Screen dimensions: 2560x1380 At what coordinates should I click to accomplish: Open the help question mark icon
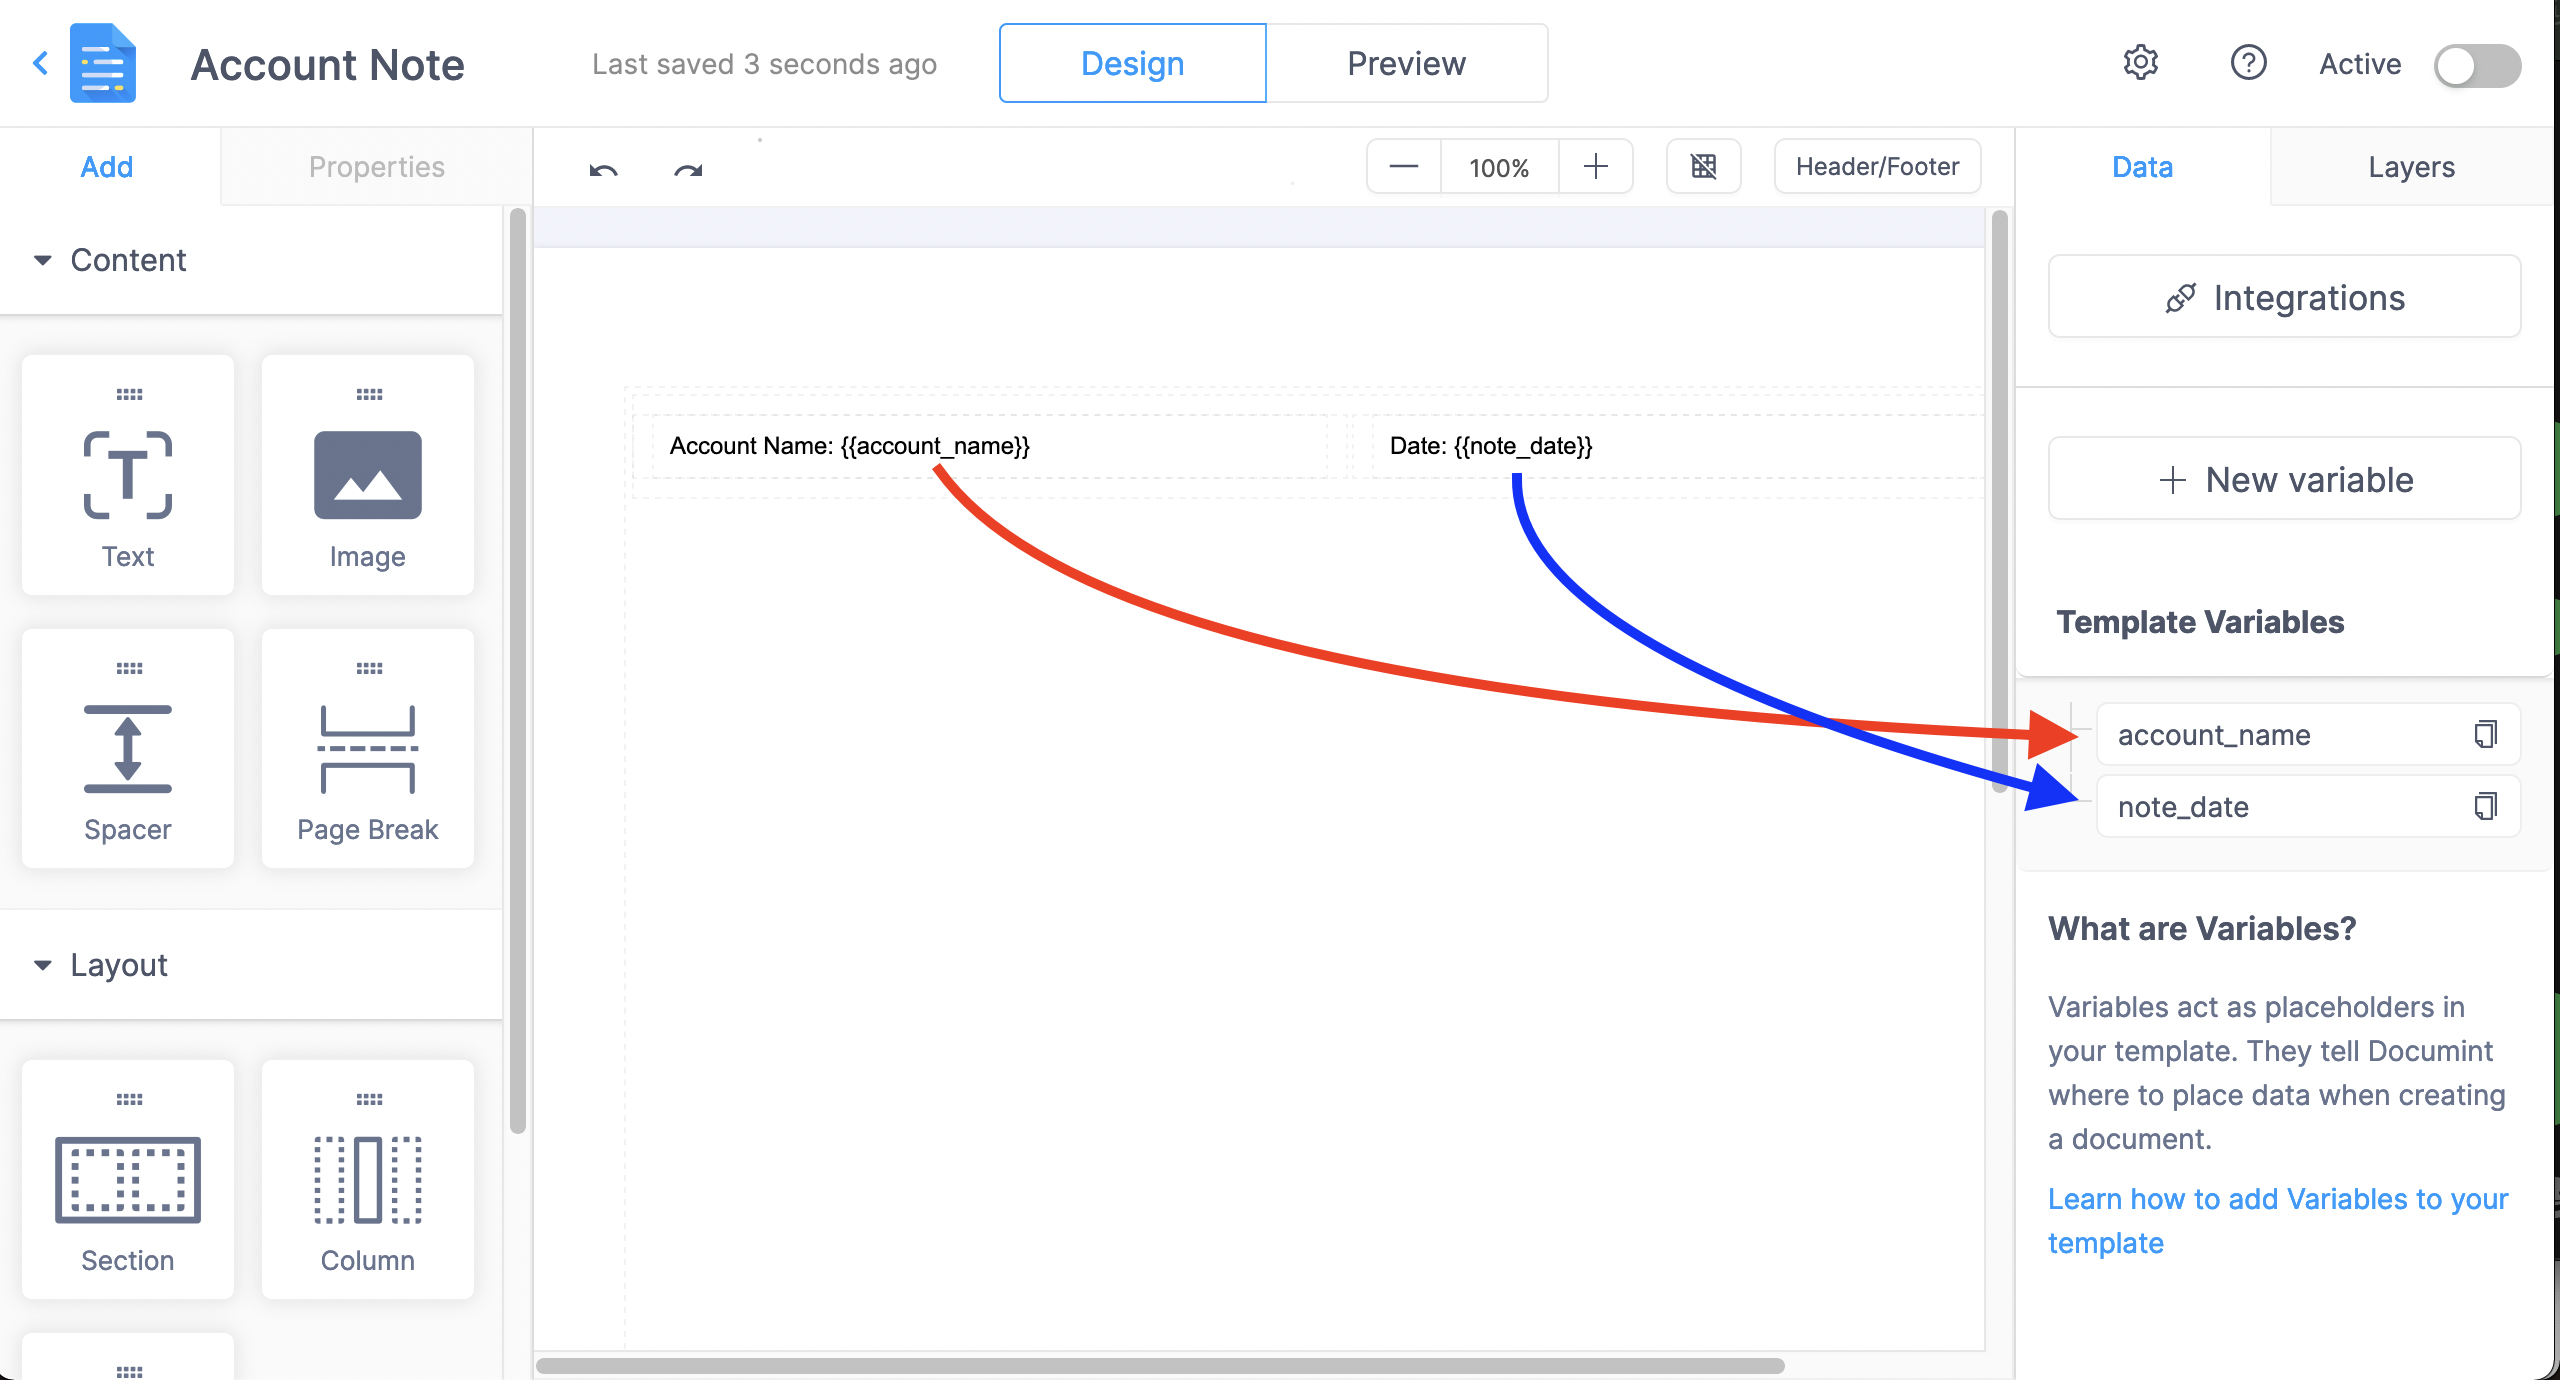click(x=2248, y=63)
